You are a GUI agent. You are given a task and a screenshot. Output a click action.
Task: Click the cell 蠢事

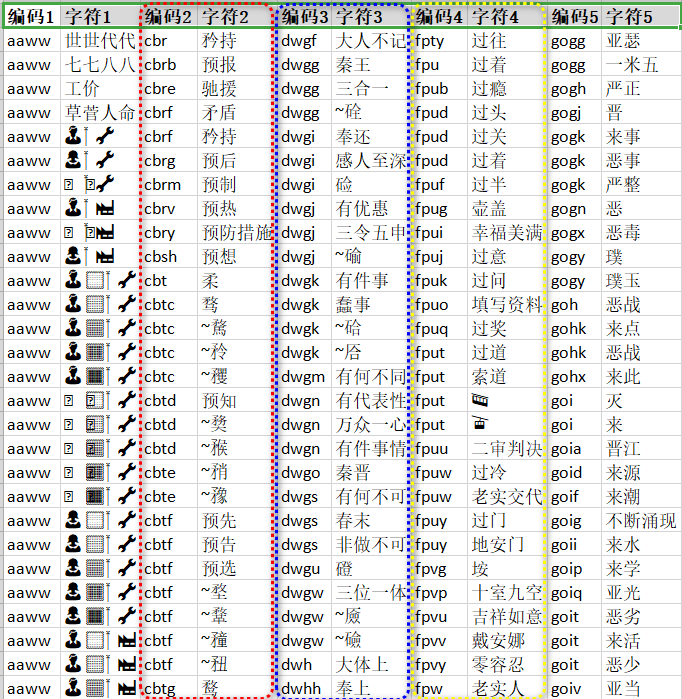click(371, 305)
